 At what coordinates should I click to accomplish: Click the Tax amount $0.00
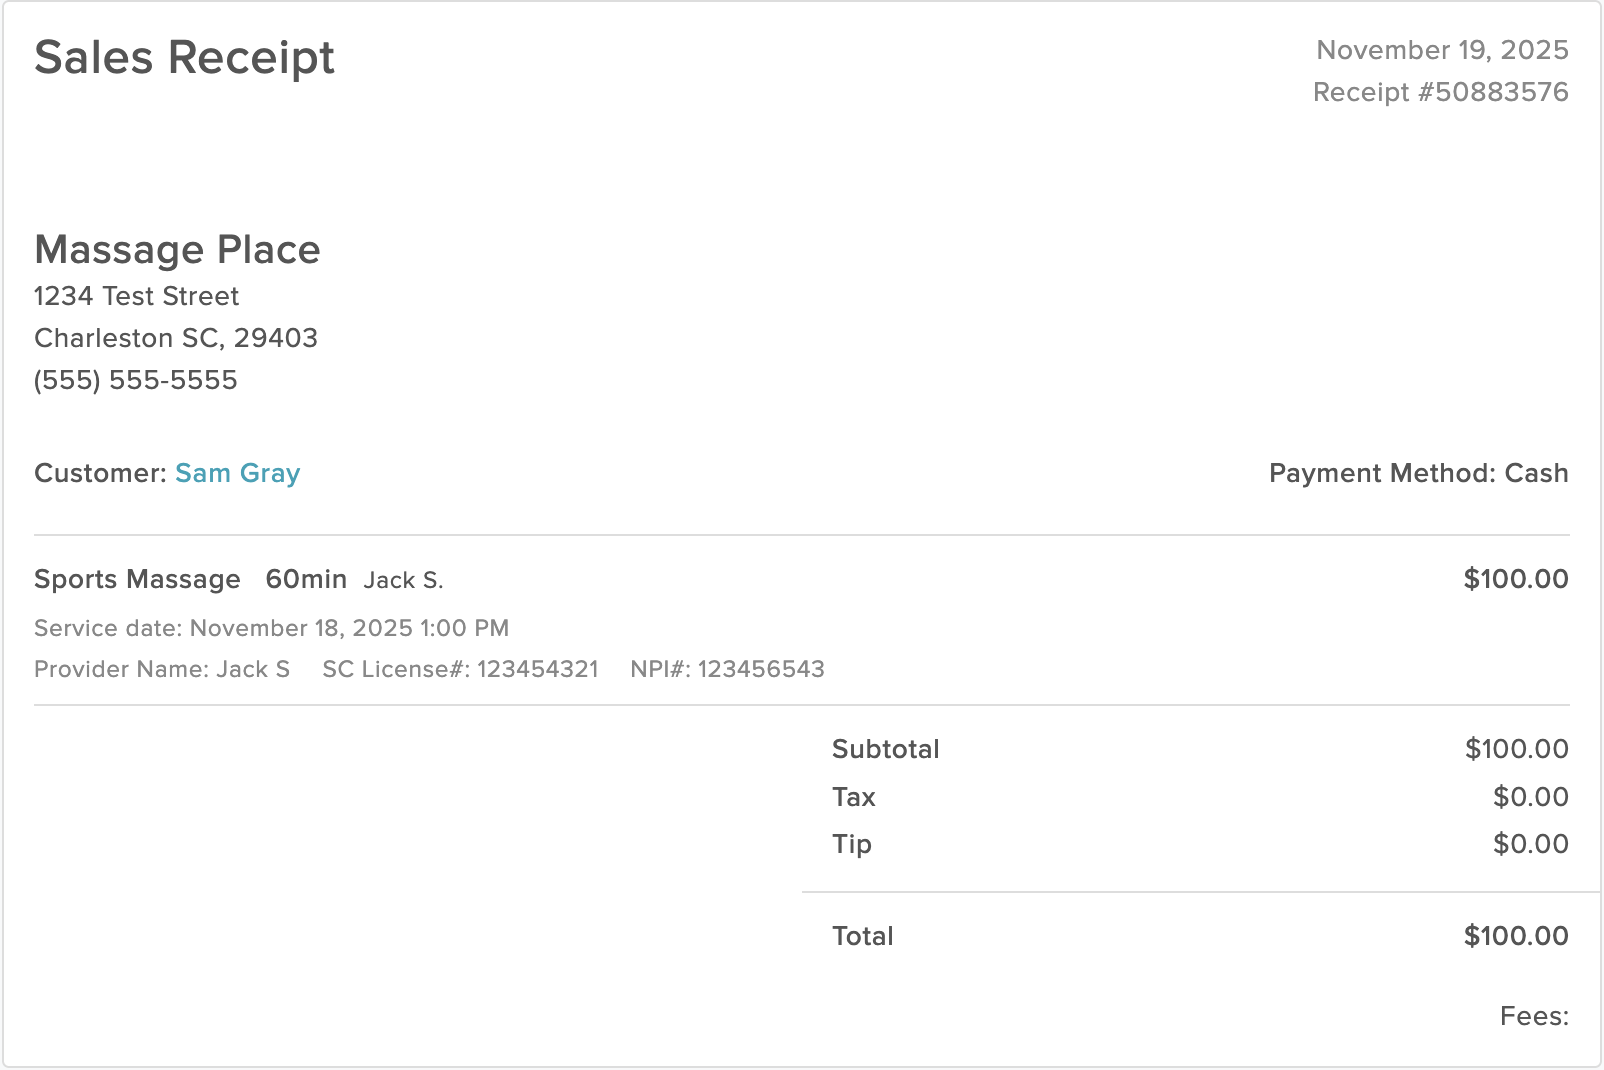point(1530,797)
